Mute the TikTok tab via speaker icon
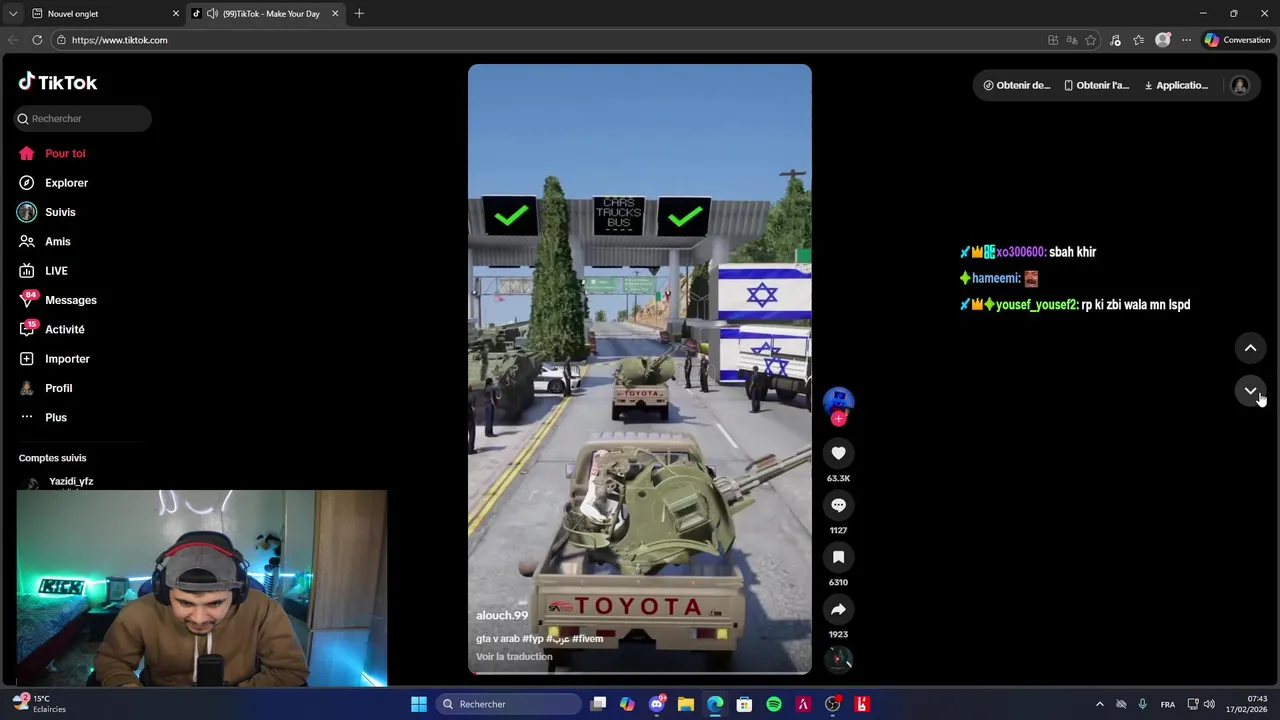The width and height of the screenshot is (1280, 720). tap(212, 14)
